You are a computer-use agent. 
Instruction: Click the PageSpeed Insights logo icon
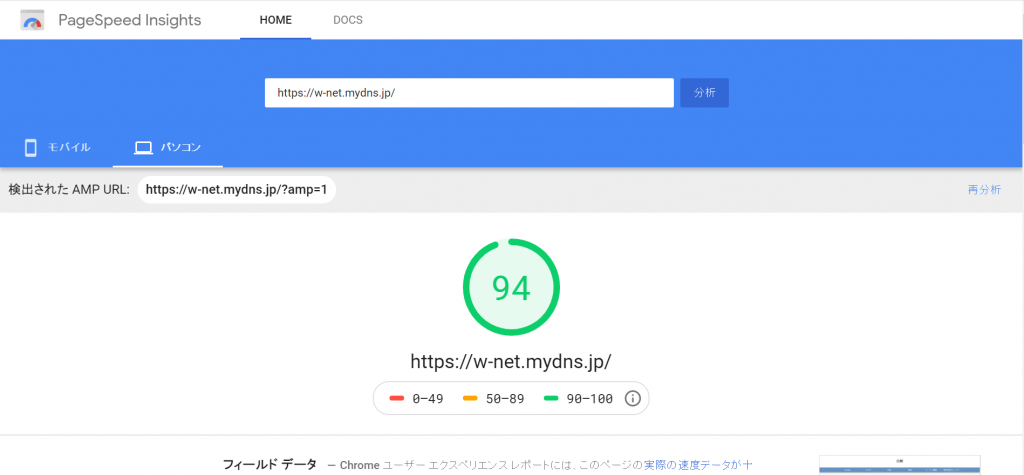(x=32, y=20)
